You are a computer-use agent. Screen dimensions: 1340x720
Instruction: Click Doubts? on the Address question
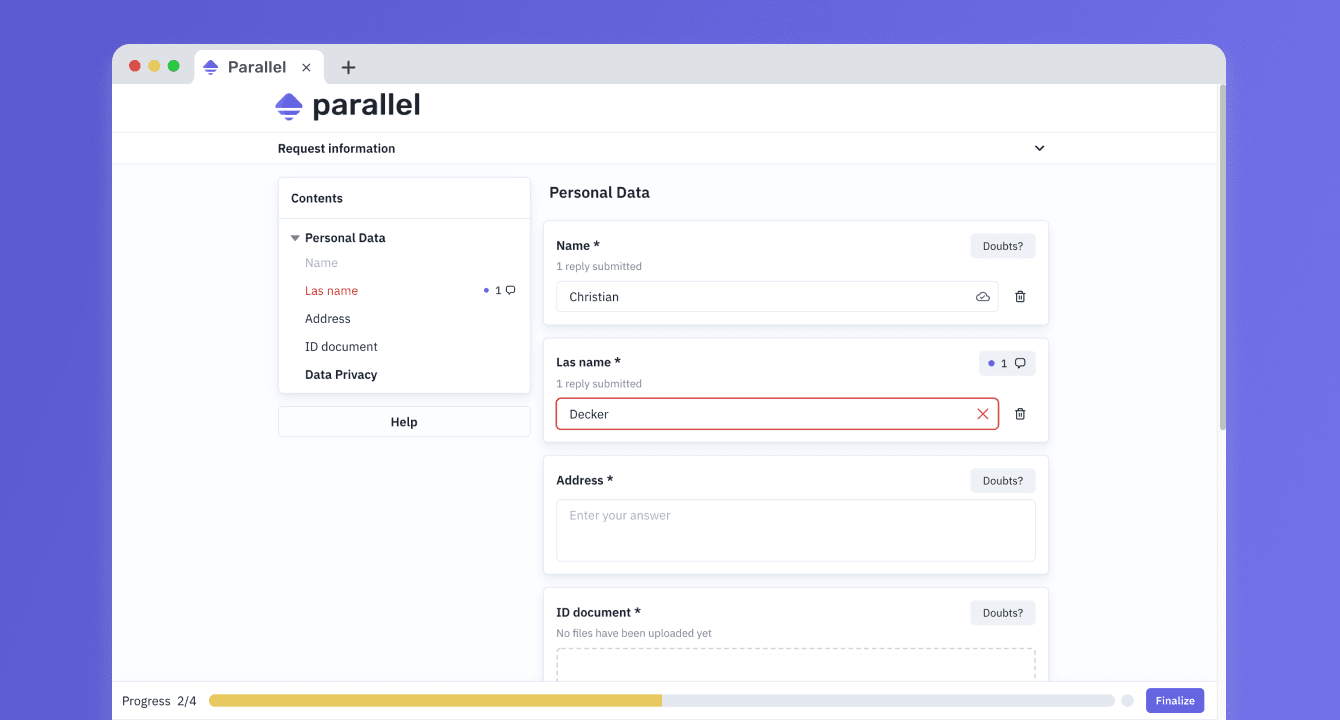tap(1002, 480)
